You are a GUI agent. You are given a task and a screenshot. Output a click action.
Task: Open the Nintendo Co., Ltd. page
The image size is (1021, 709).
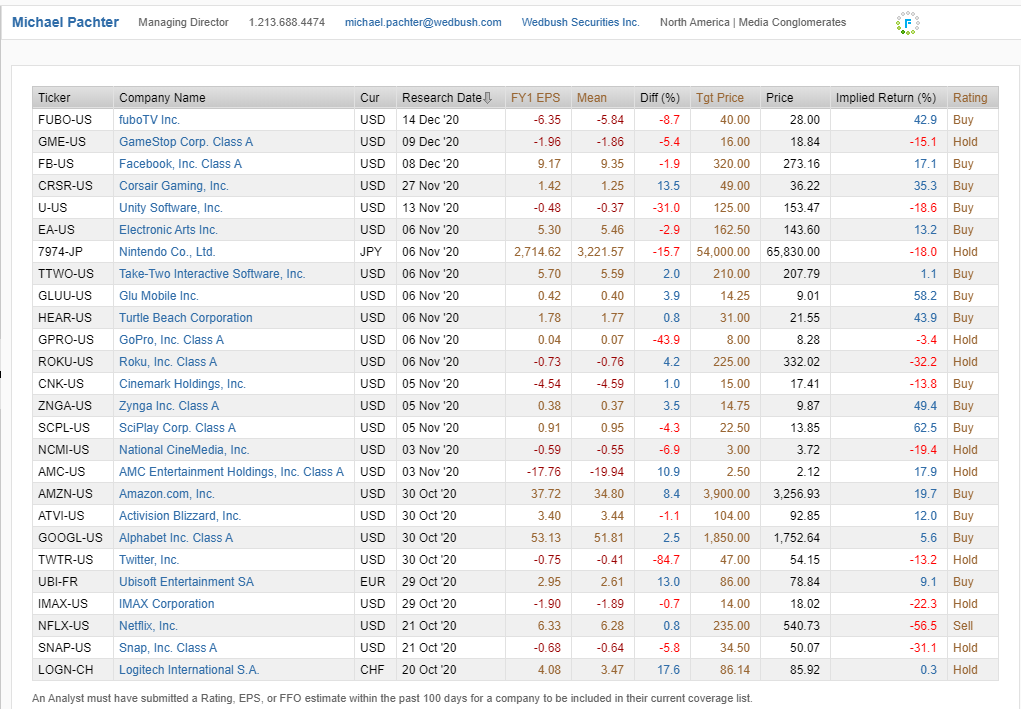[x=167, y=251]
